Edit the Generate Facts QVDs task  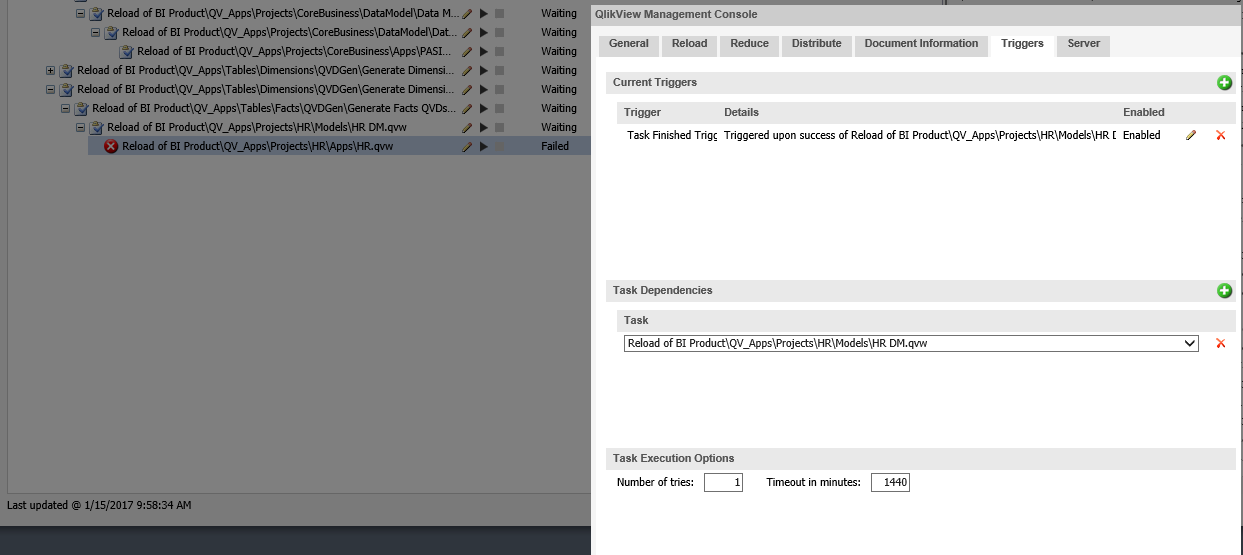467,108
